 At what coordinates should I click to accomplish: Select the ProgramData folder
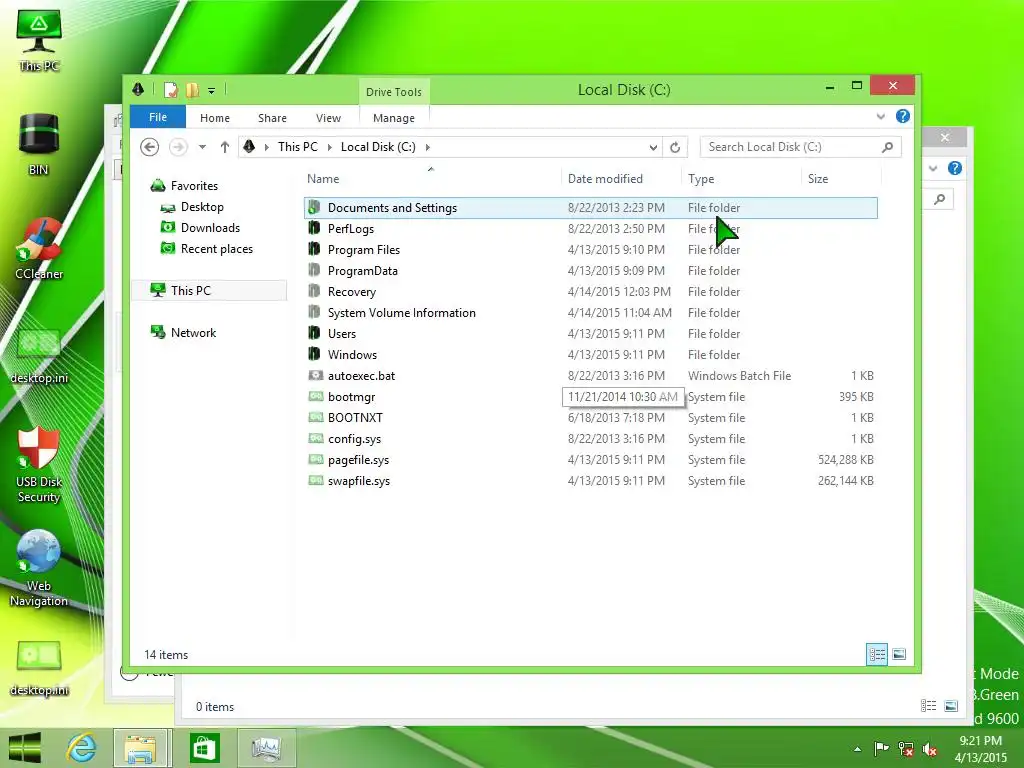click(x=590, y=270)
